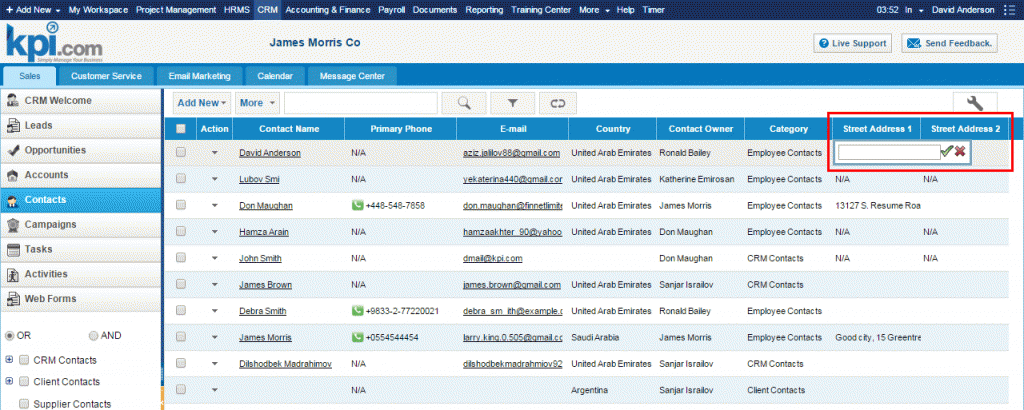Open action arrow for Hamza Arain

point(215,232)
